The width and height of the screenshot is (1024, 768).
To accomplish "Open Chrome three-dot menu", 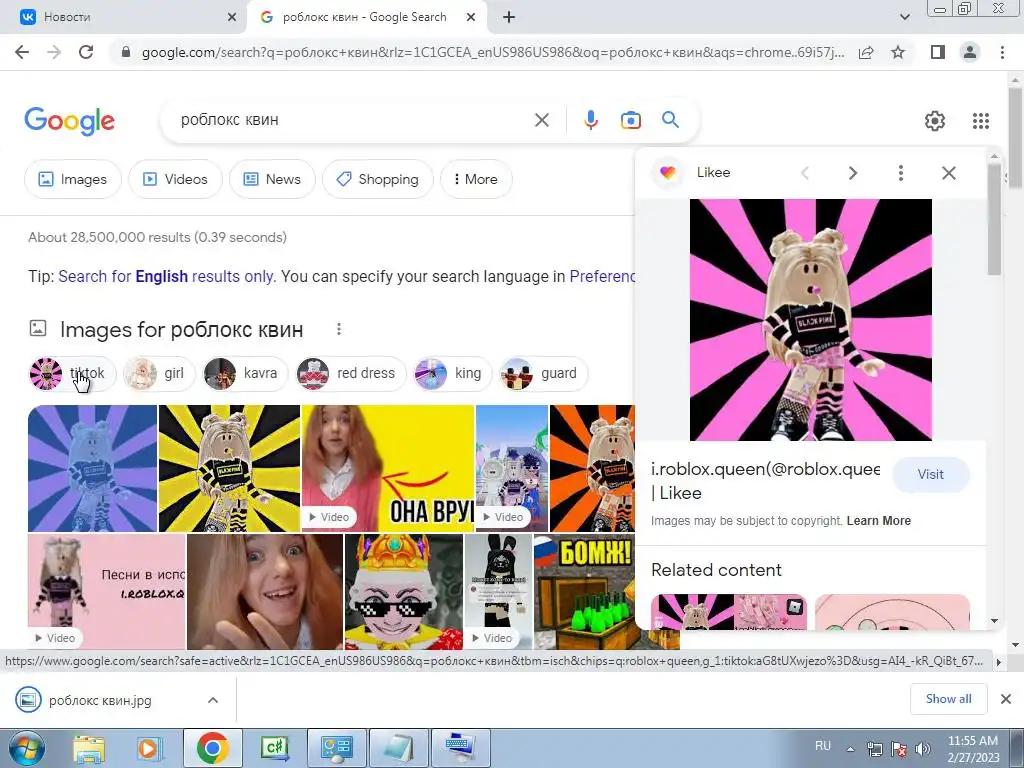I will 1002,52.
